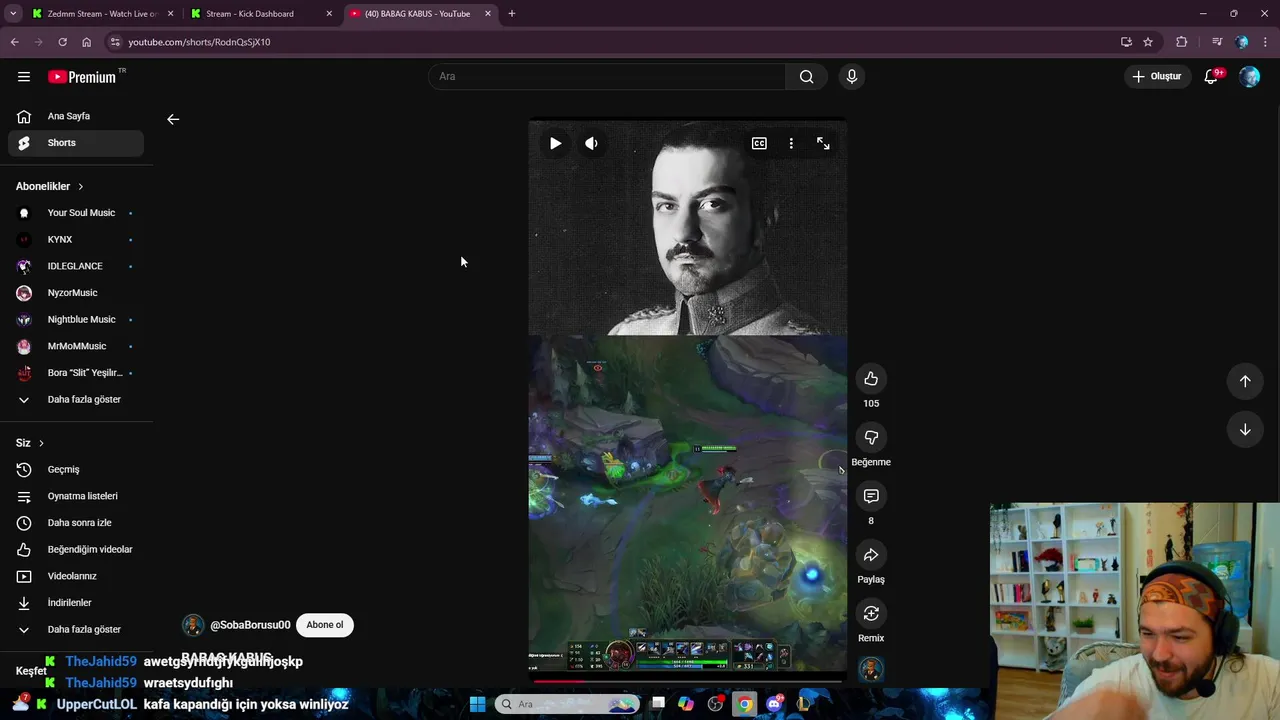Enter fullscreen on the Short

tap(823, 143)
